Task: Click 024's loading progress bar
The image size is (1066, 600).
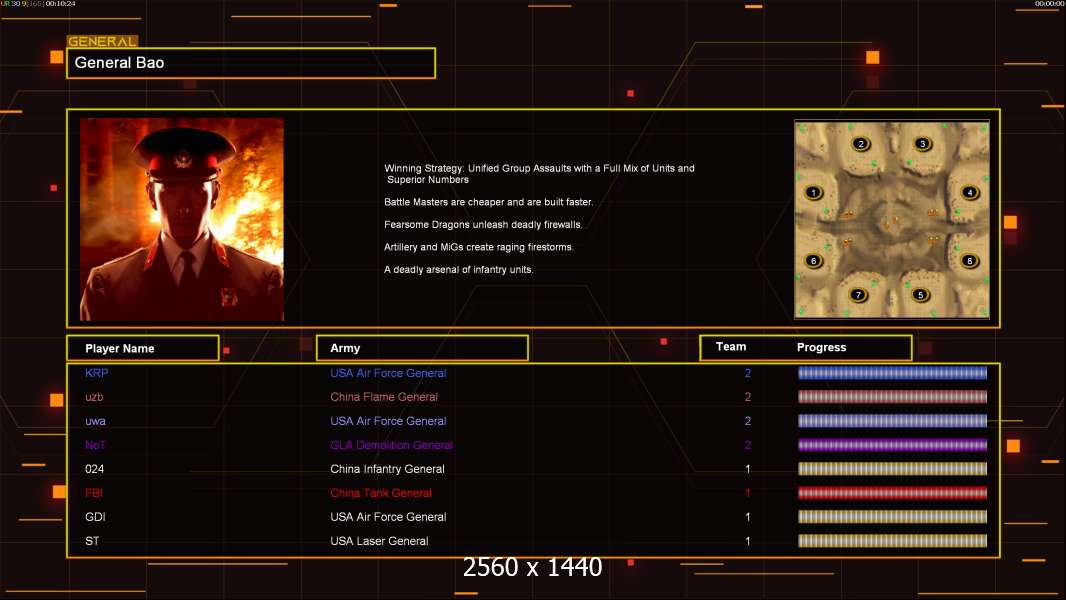Action: tap(892, 469)
